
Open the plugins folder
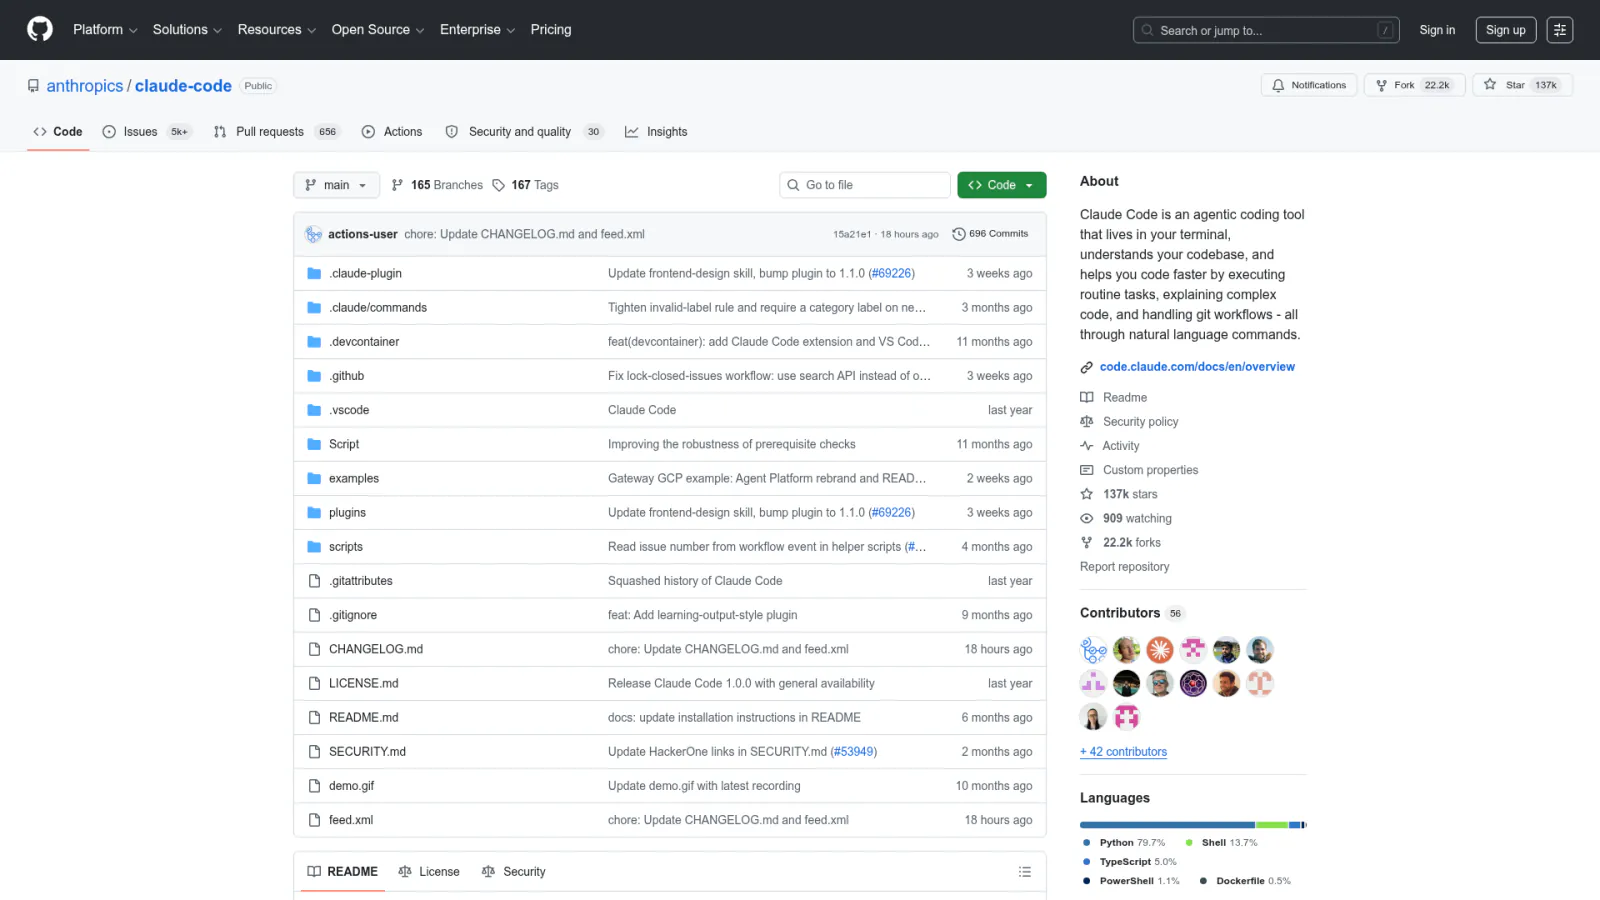tap(347, 513)
